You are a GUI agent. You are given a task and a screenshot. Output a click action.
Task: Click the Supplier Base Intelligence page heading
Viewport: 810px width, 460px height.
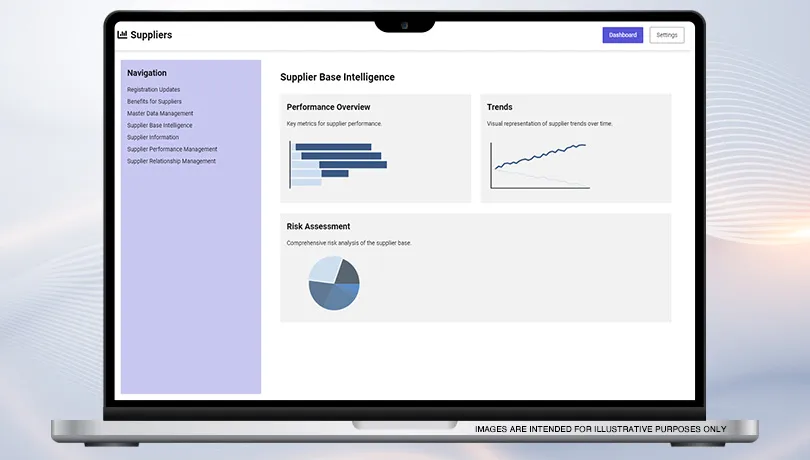[x=337, y=77]
